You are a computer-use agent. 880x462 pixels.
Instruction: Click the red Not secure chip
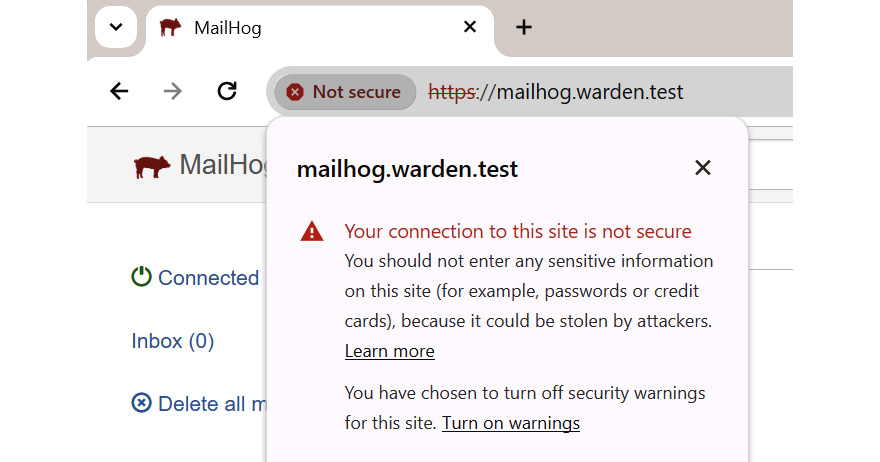pyautogui.click(x=345, y=92)
